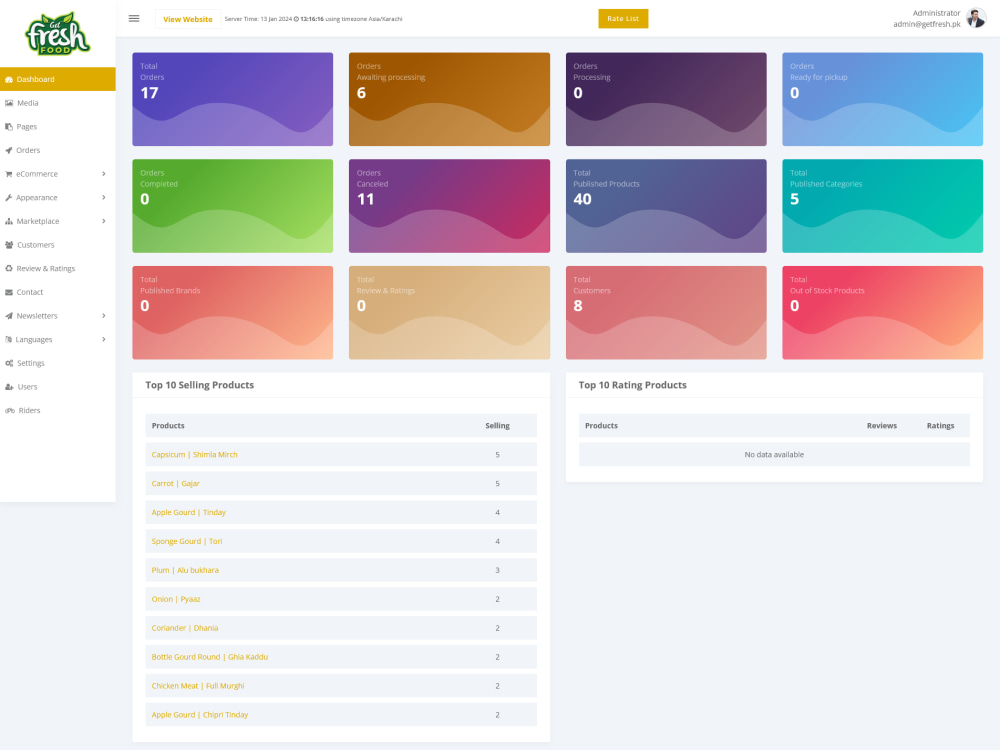Image resolution: width=1000 pixels, height=750 pixels.
Task: Click the Languages icon in sidebar
Action: coord(9,339)
